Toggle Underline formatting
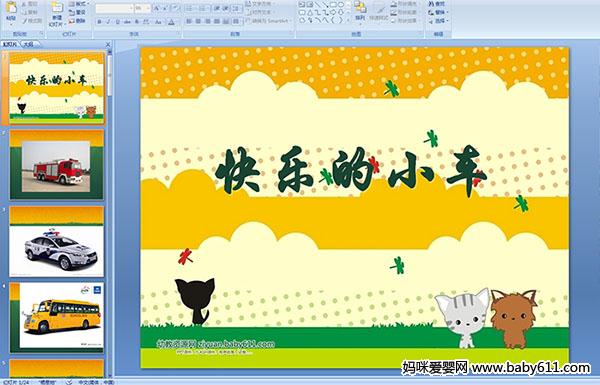The image size is (600, 385). pyautogui.click(x=117, y=22)
